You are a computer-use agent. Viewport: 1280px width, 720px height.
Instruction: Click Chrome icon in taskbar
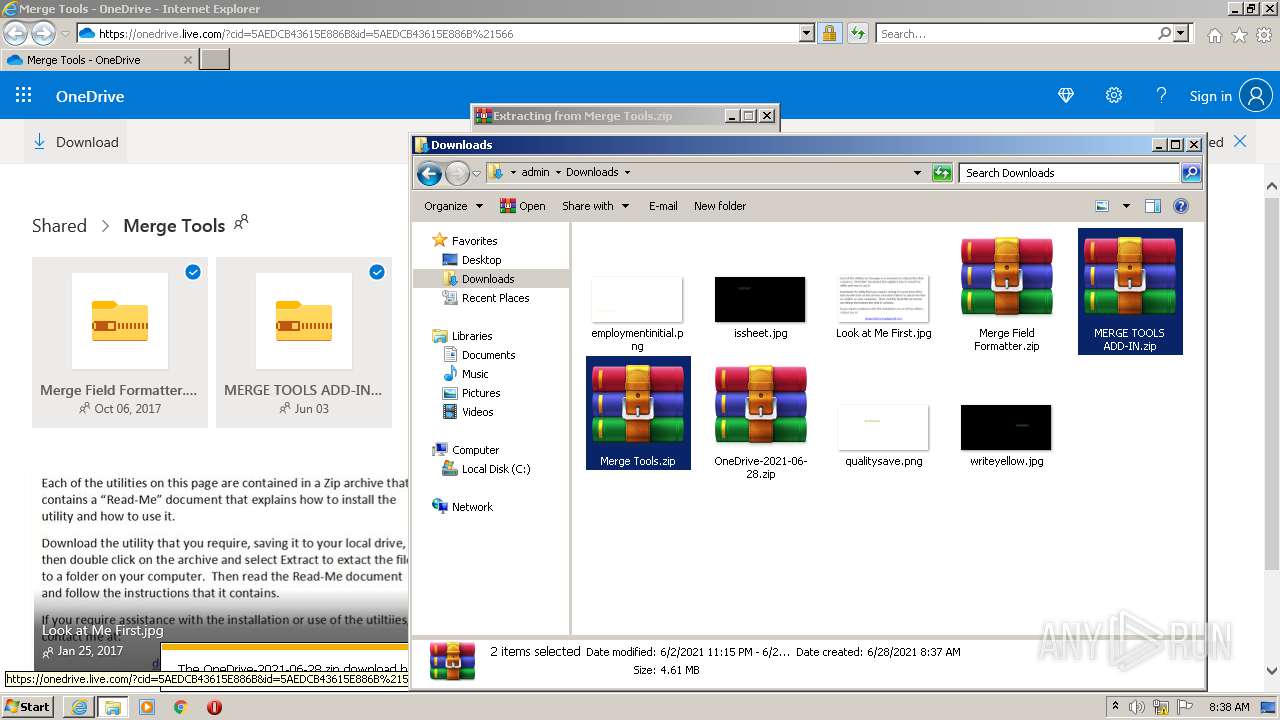[x=180, y=707]
